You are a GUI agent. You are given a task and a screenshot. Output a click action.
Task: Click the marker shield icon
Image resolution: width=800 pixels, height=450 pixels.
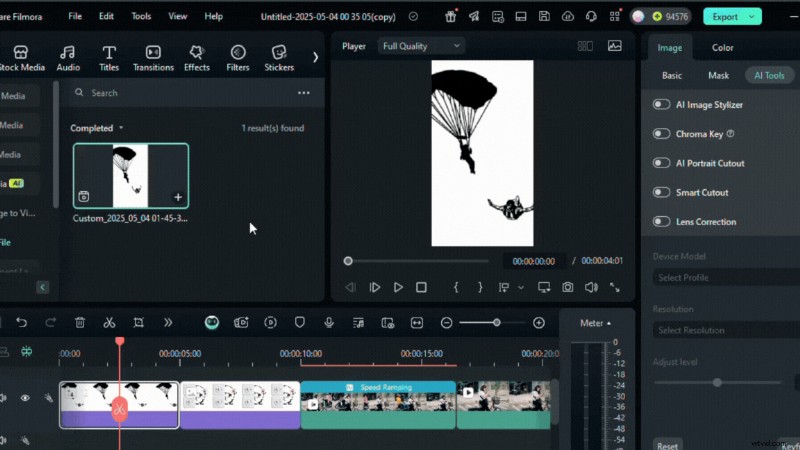pyautogui.click(x=299, y=322)
